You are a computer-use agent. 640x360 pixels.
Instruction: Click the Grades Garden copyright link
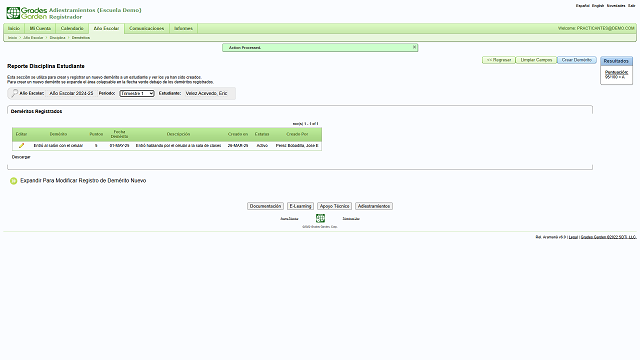click(609, 237)
